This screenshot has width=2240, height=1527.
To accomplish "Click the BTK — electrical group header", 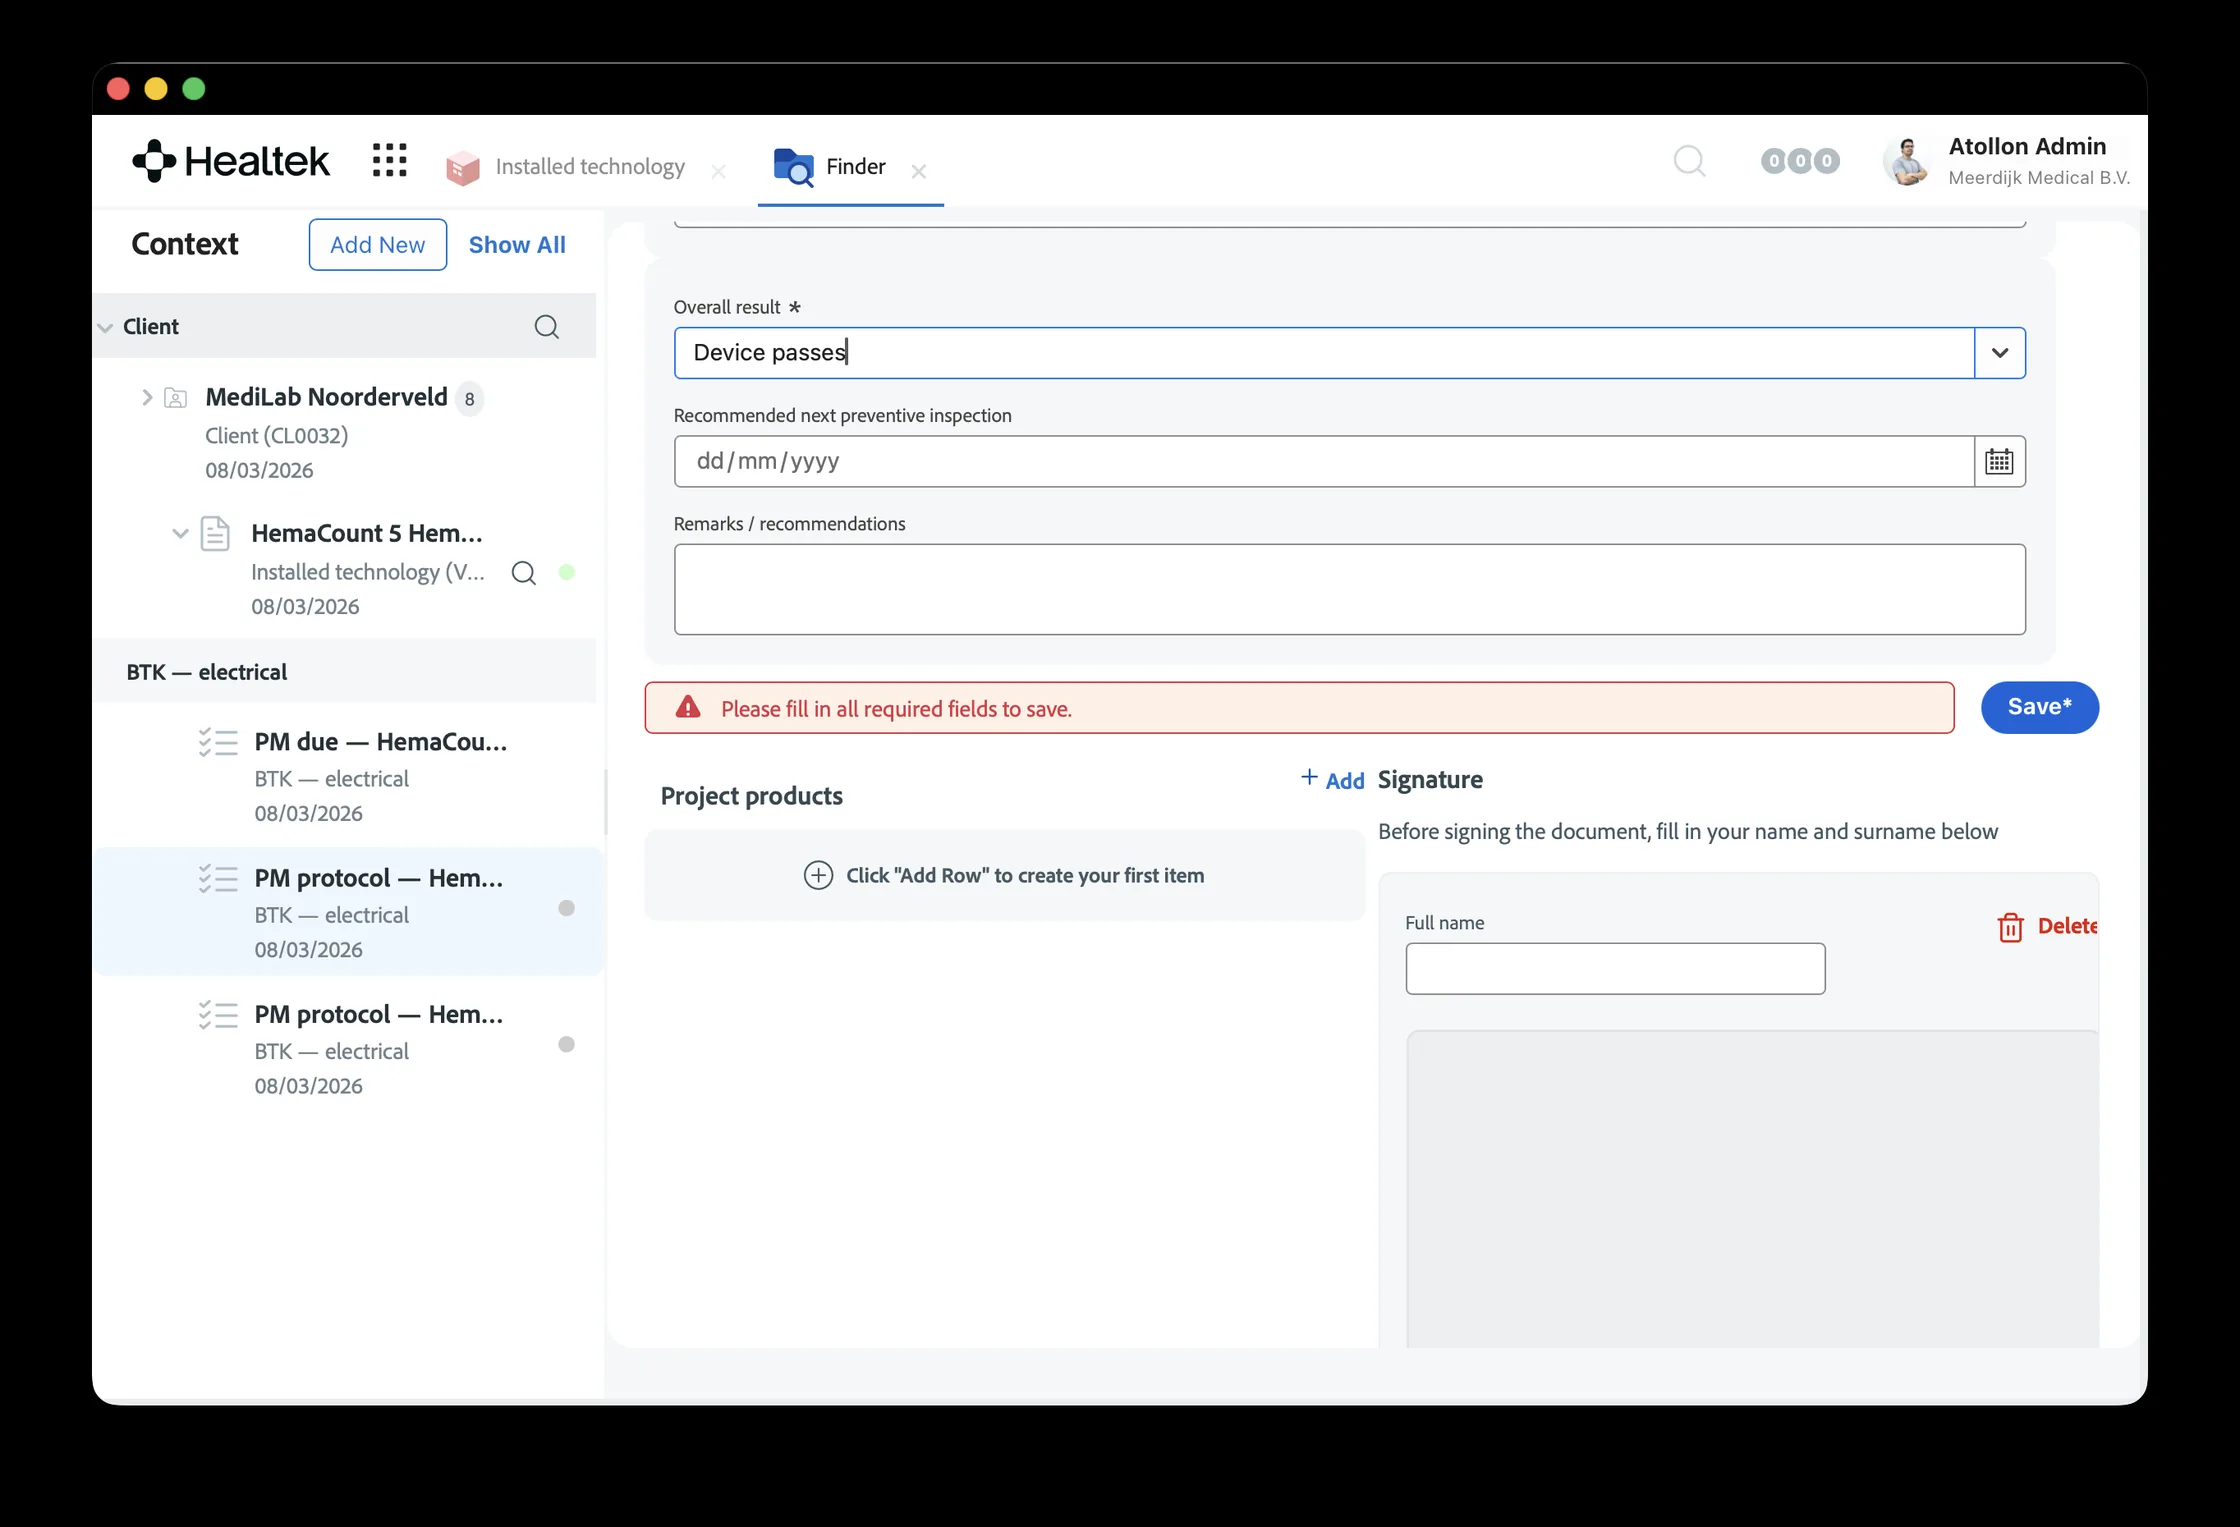I will pyautogui.click(x=346, y=672).
